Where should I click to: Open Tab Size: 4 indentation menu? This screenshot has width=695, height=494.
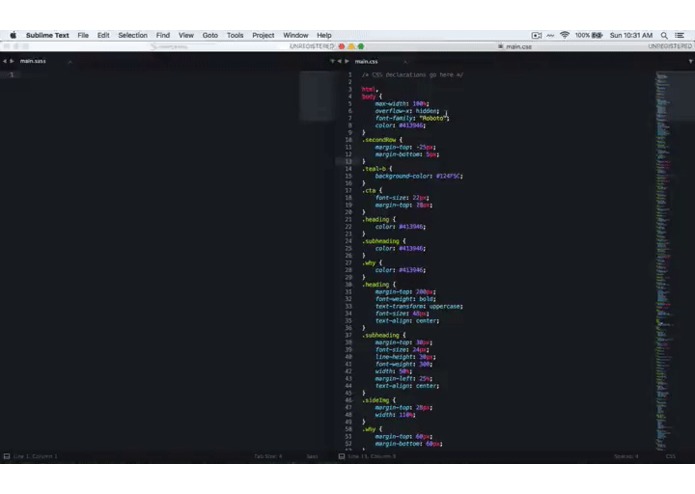[x=268, y=456]
